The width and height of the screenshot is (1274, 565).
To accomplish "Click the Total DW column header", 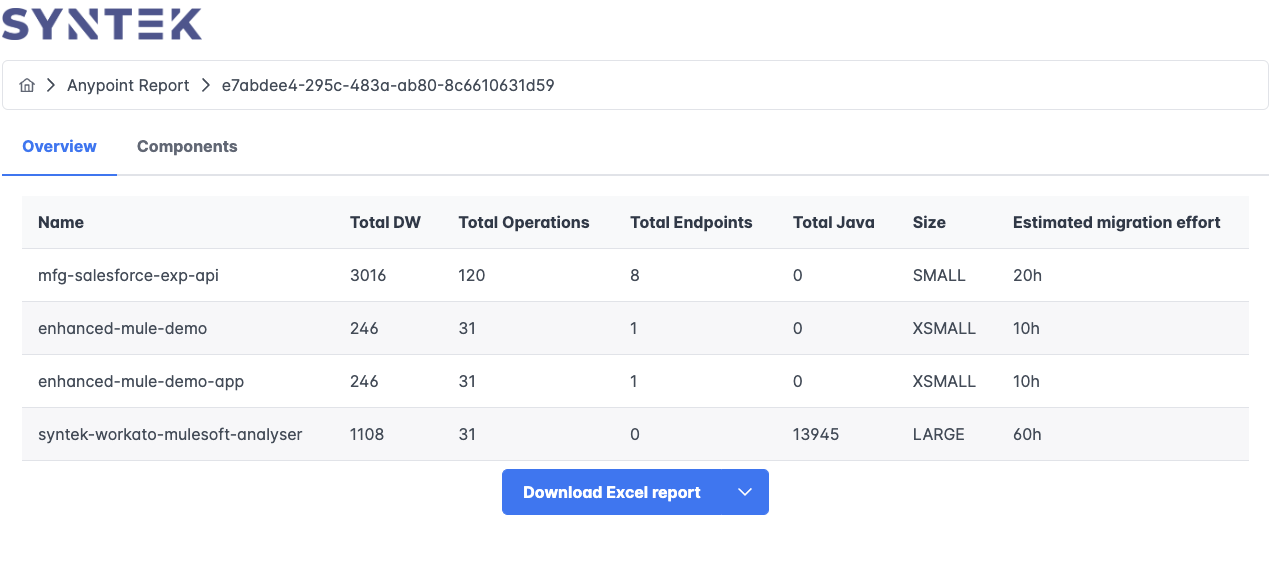I will pos(385,222).
